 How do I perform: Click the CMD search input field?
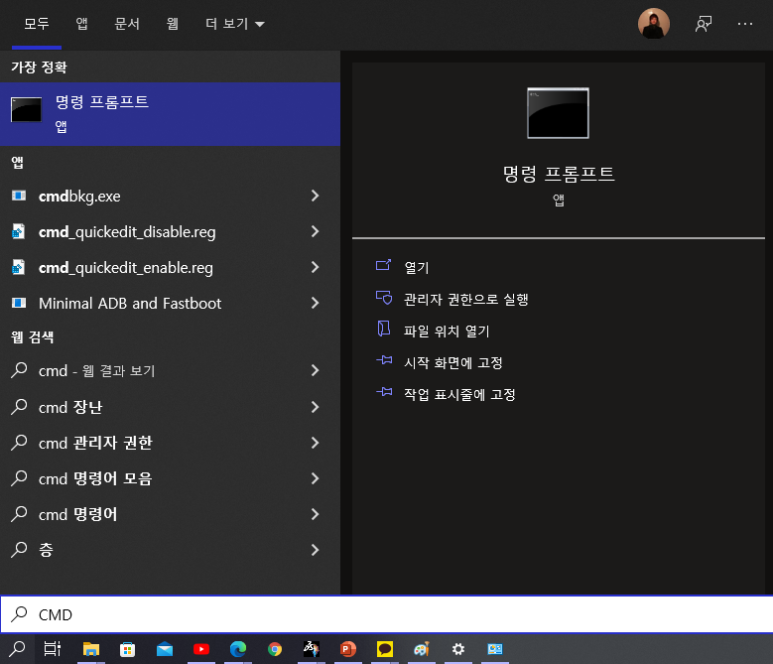tap(386, 614)
